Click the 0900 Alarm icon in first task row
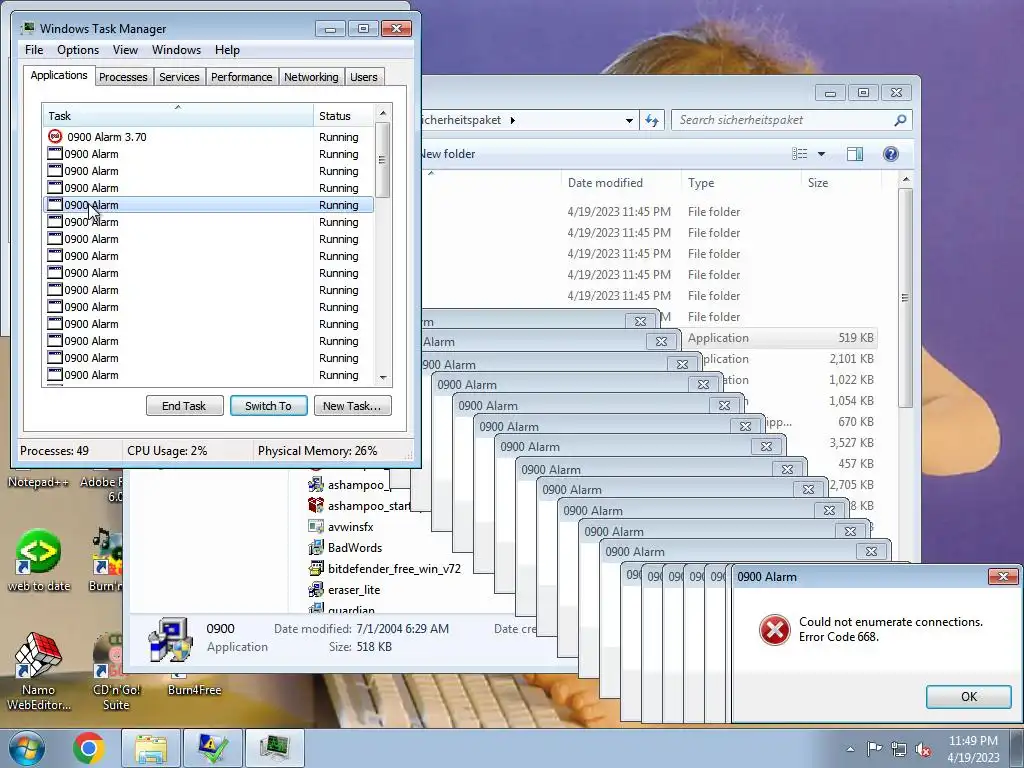Screen dimensions: 1024x768 pos(56,136)
